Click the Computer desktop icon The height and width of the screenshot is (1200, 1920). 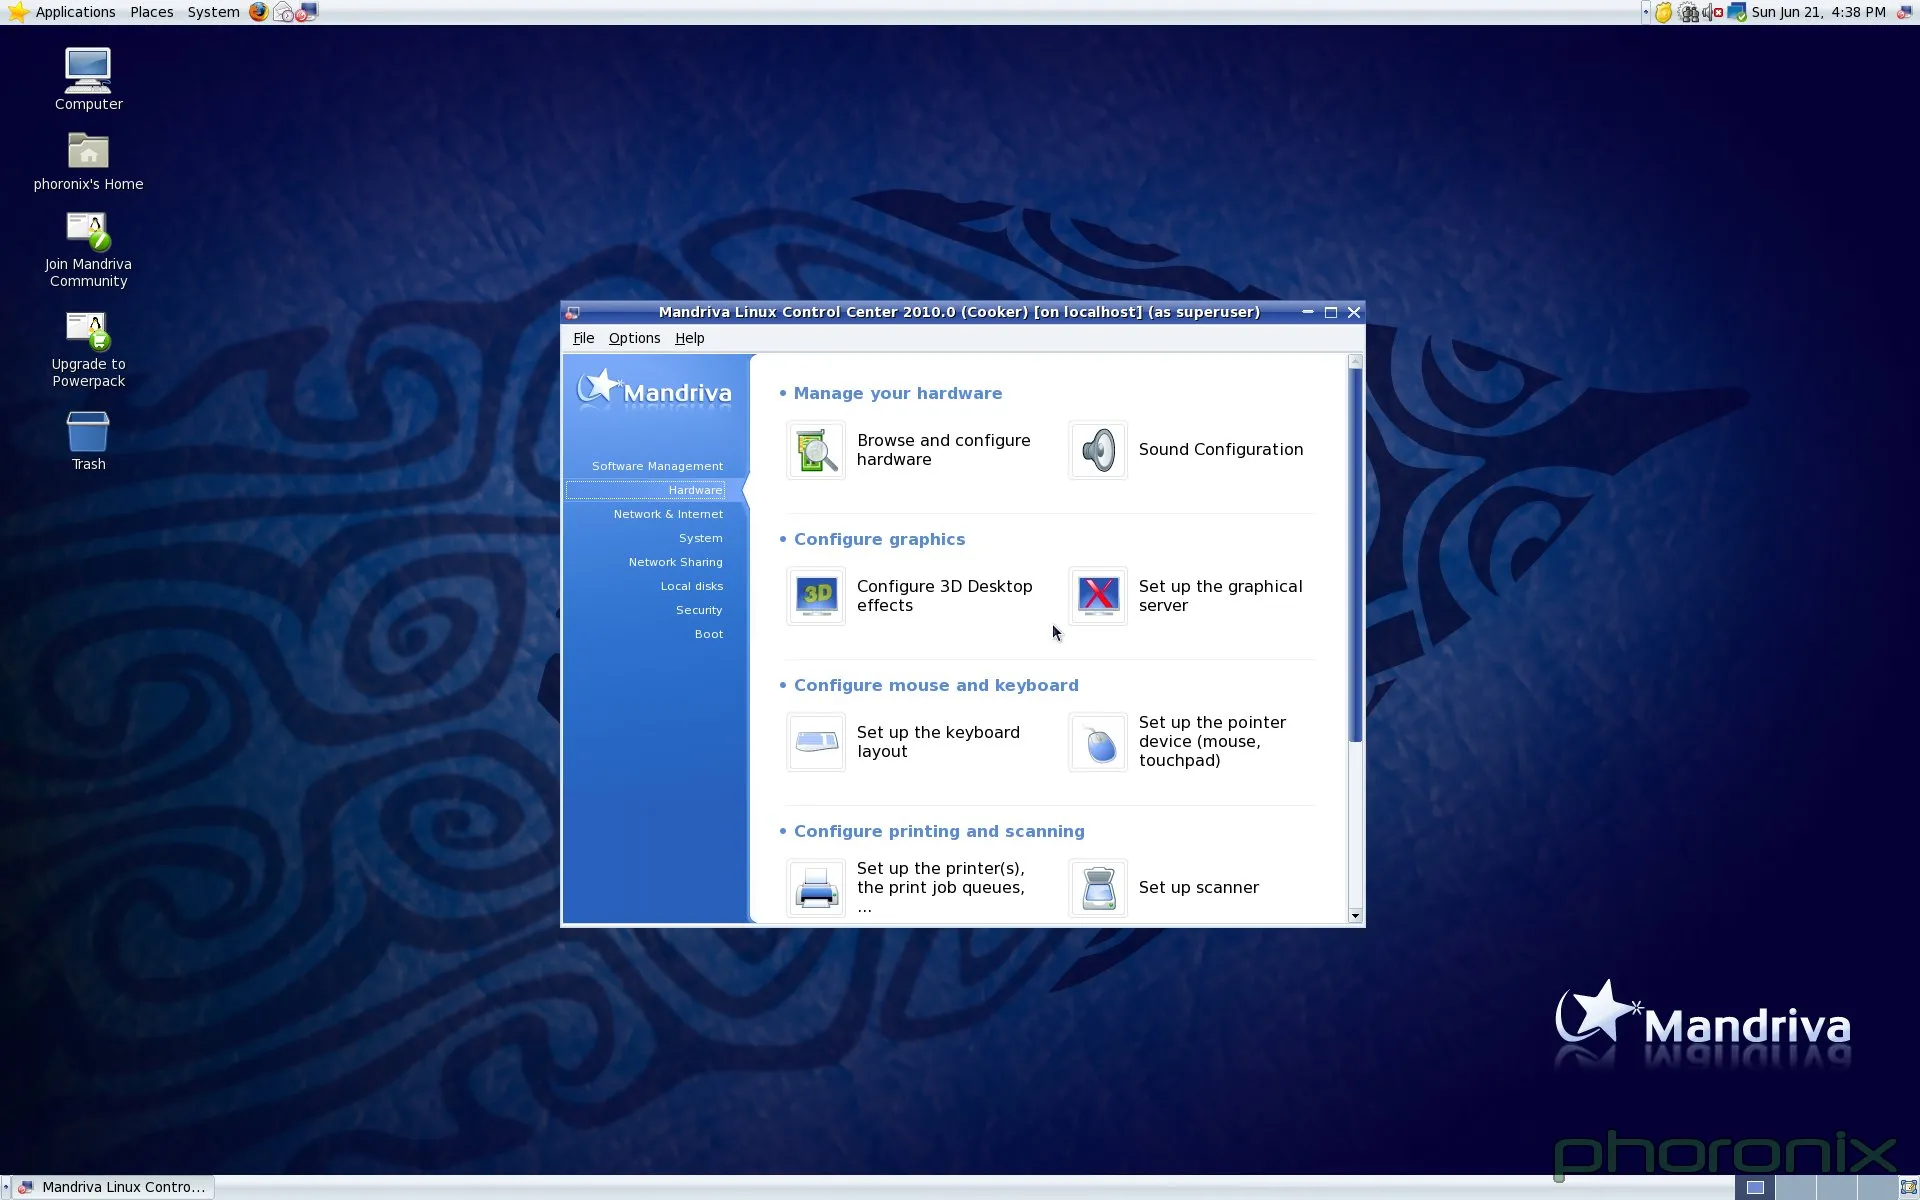click(88, 70)
